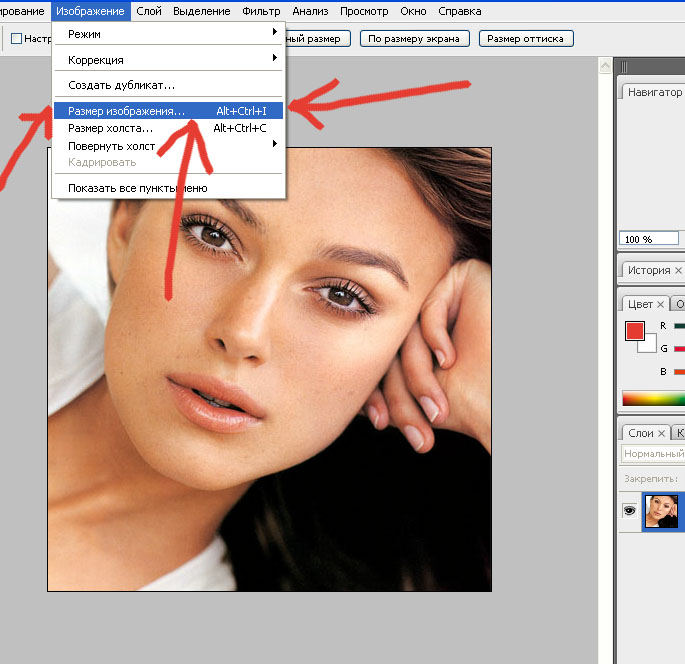The image size is (685, 664).
Task: Click the B channel slider
Action: [x=679, y=372]
